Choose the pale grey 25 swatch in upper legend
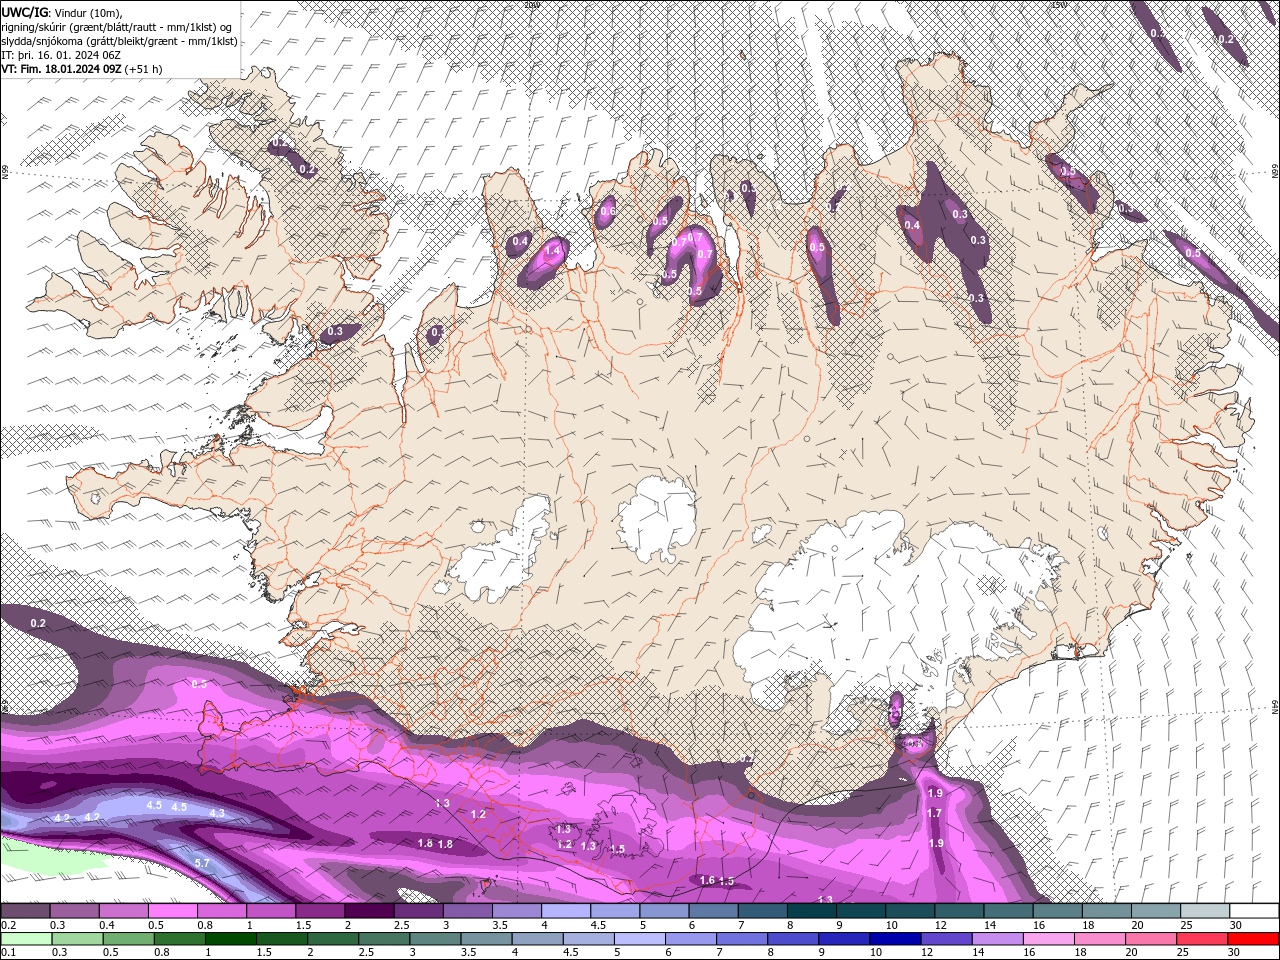 pyautogui.click(x=1206, y=911)
